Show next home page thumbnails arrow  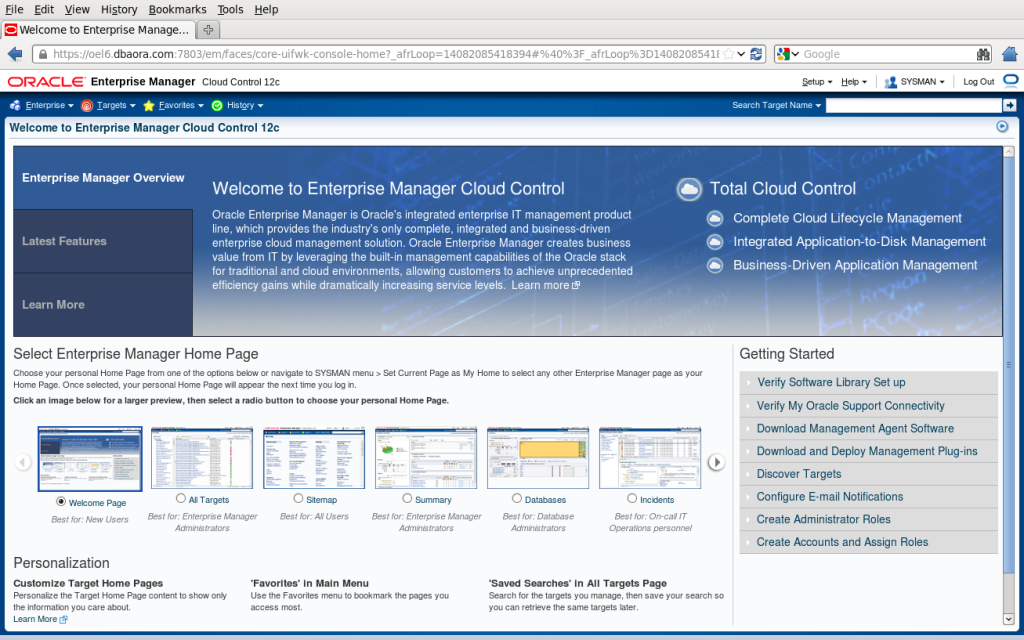[716, 462]
